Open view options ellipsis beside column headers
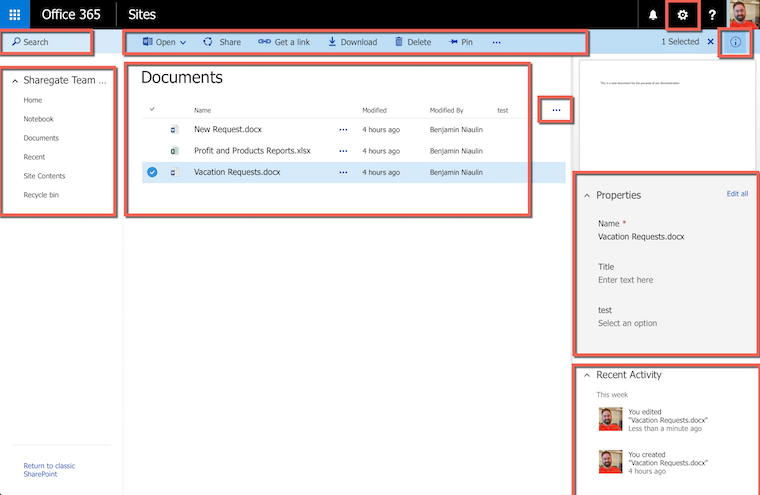This screenshot has height=495, width=760. (556, 111)
